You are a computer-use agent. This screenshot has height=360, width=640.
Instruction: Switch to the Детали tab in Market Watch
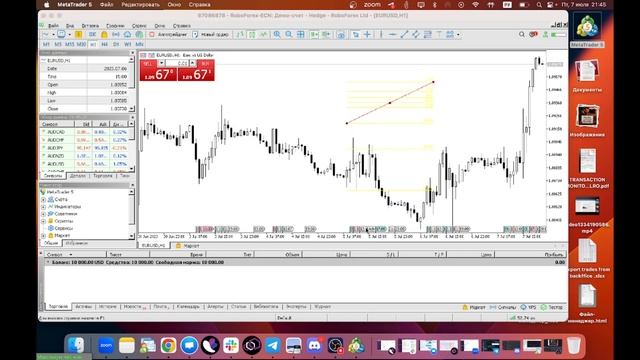pos(78,176)
